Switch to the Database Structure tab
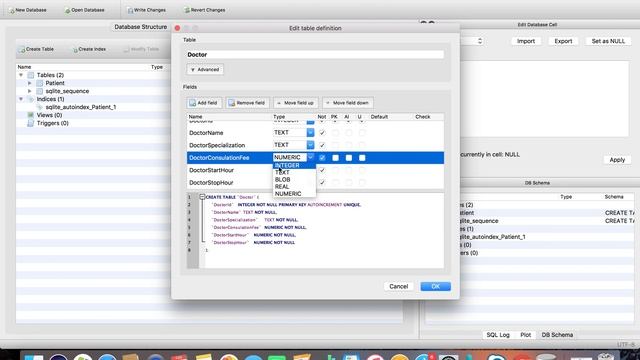 (x=140, y=27)
